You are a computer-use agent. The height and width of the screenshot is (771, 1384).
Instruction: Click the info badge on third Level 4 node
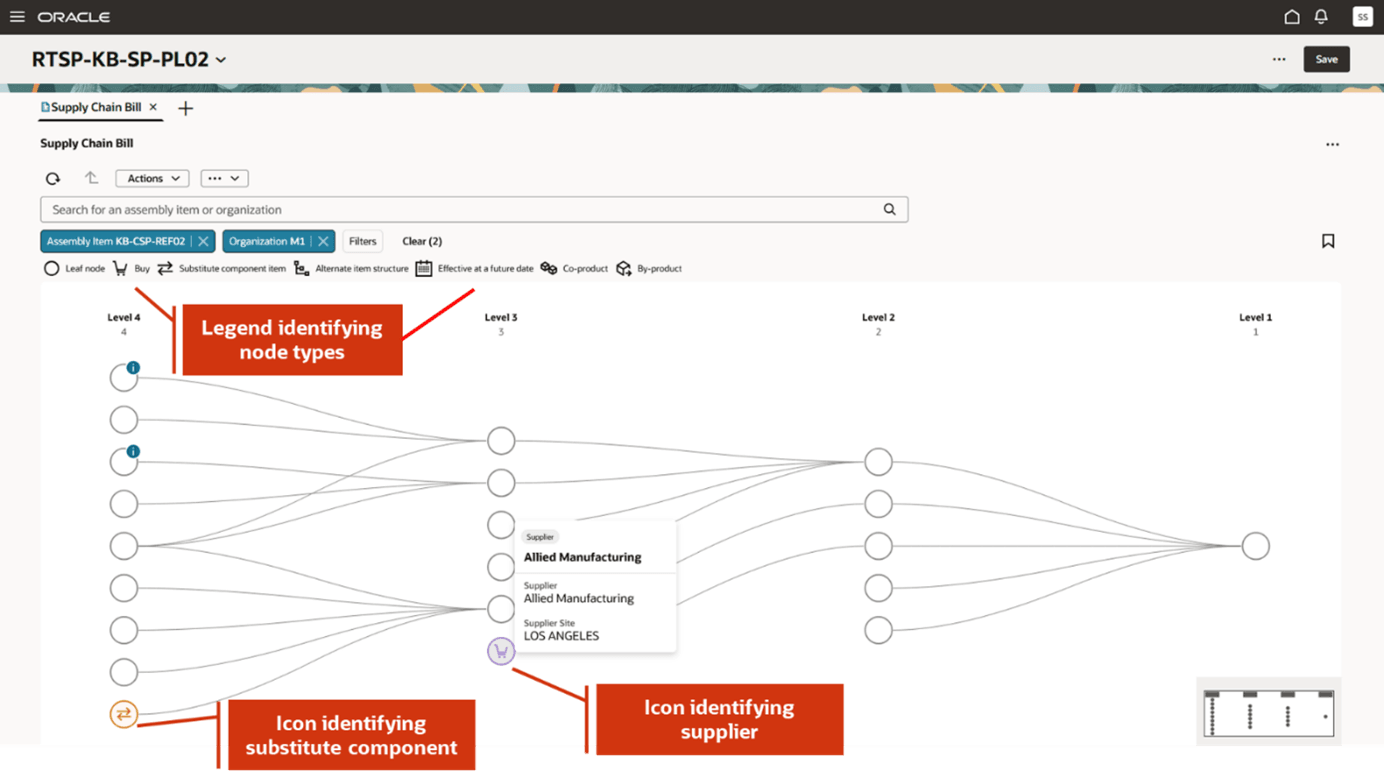point(133,452)
